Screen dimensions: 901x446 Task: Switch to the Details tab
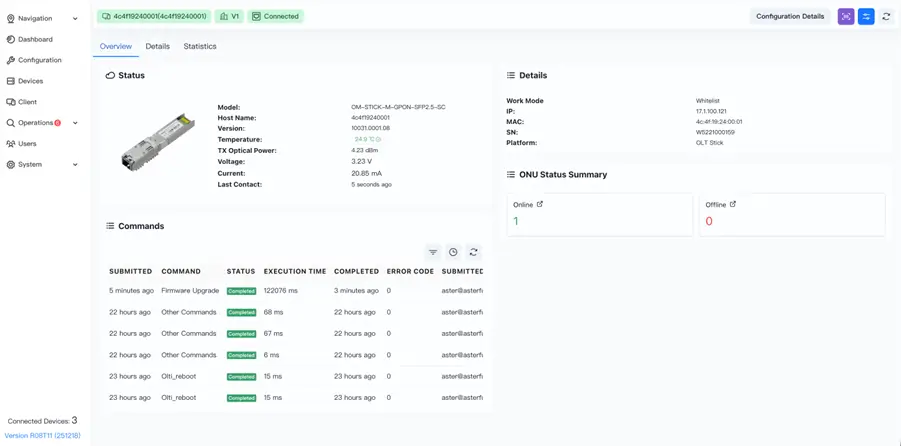(x=157, y=47)
